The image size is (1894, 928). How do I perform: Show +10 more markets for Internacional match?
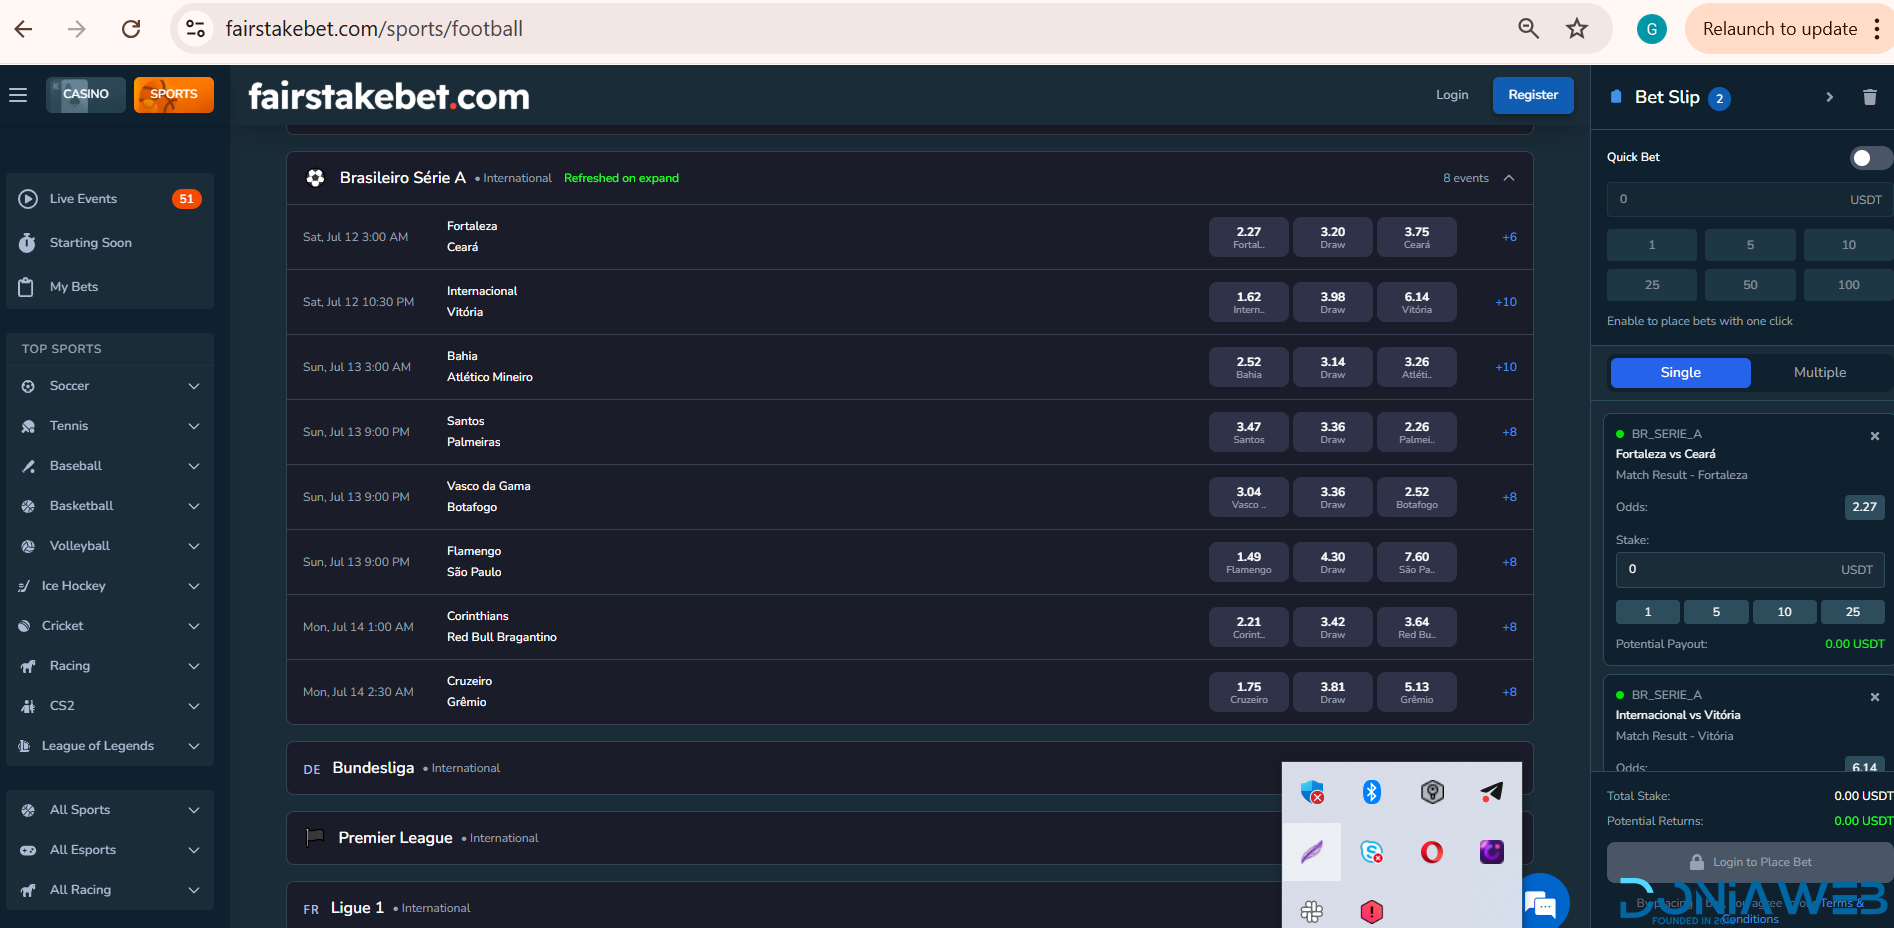[x=1506, y=302]
